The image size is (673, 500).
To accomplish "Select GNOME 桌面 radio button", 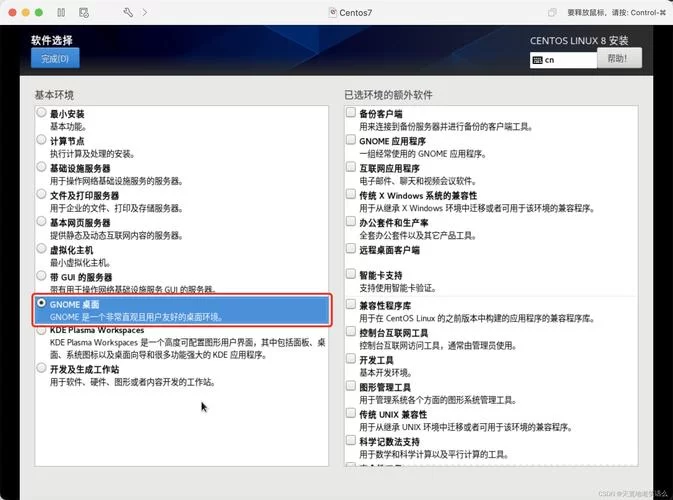I will [x=41, y=303].
